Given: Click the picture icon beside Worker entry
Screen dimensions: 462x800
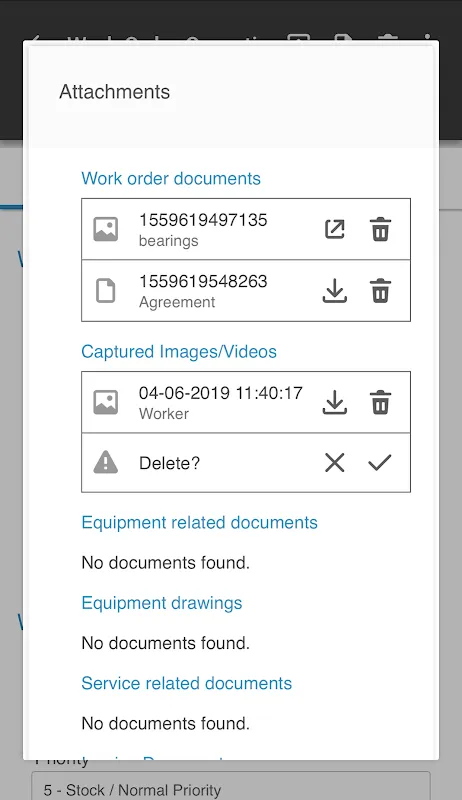Looking at the screenshot, I should (106, 403).
